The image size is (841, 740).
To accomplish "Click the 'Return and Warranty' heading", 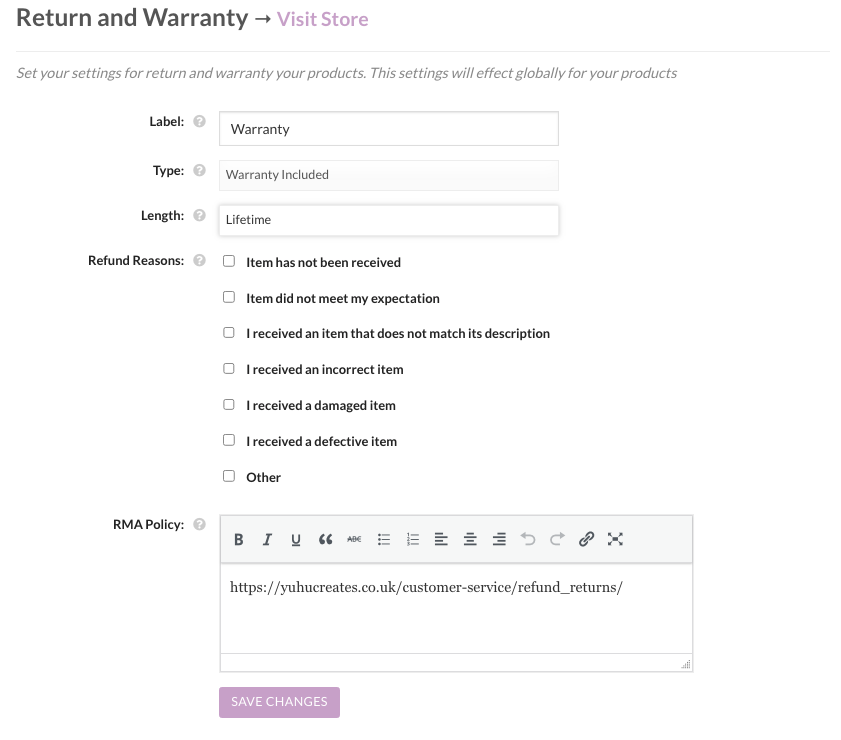I will [132, 18].
